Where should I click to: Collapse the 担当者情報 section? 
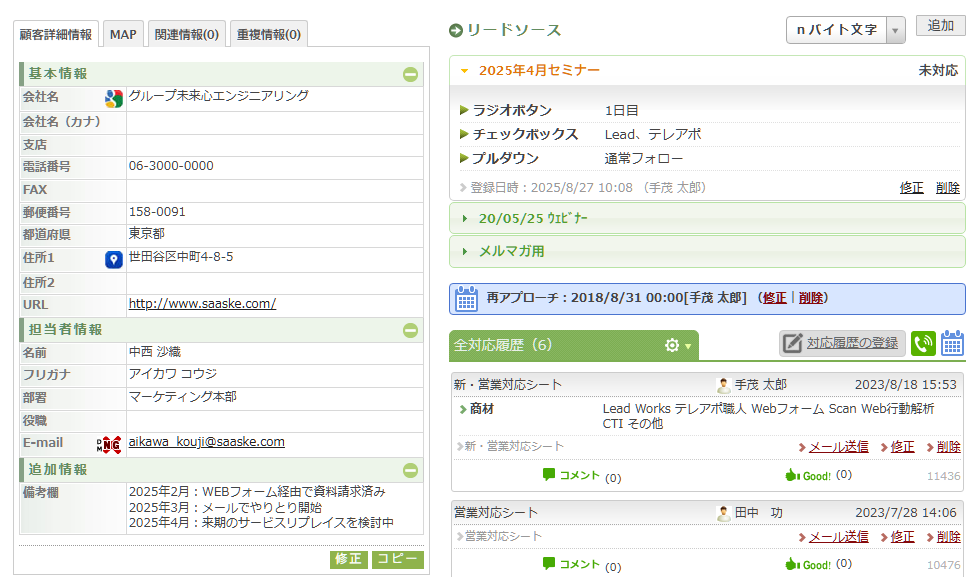coord(410,330)
